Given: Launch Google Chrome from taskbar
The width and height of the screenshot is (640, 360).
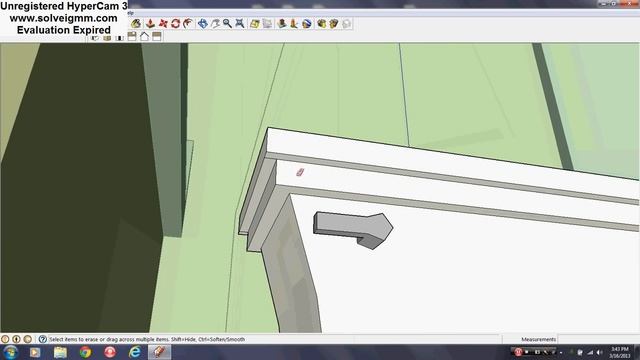Looking at the screenshot, I should pyautogui.click(x=85, y=352).
